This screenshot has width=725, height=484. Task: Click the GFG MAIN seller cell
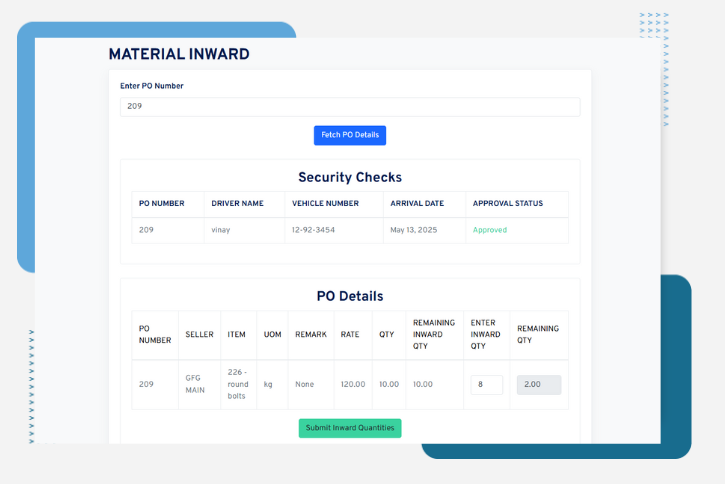[x=196, y=384]
